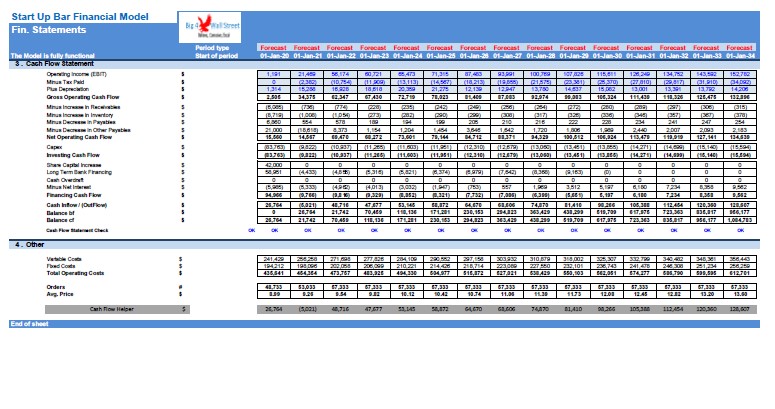The height and width of the screenshot is (409, 775).
Task: Select the Variable Costs cell 241,429
Action: point(274,259)
